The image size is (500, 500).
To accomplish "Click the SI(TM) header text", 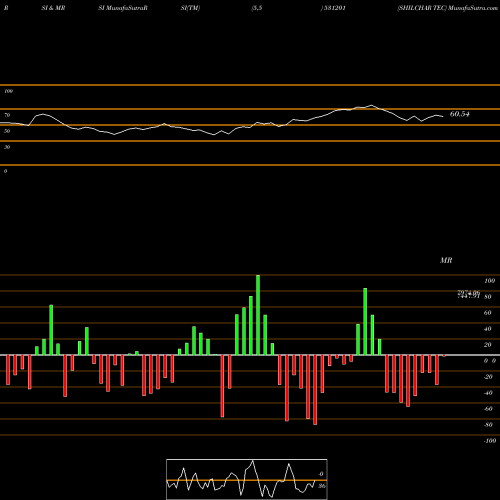I will click(190, 8).
